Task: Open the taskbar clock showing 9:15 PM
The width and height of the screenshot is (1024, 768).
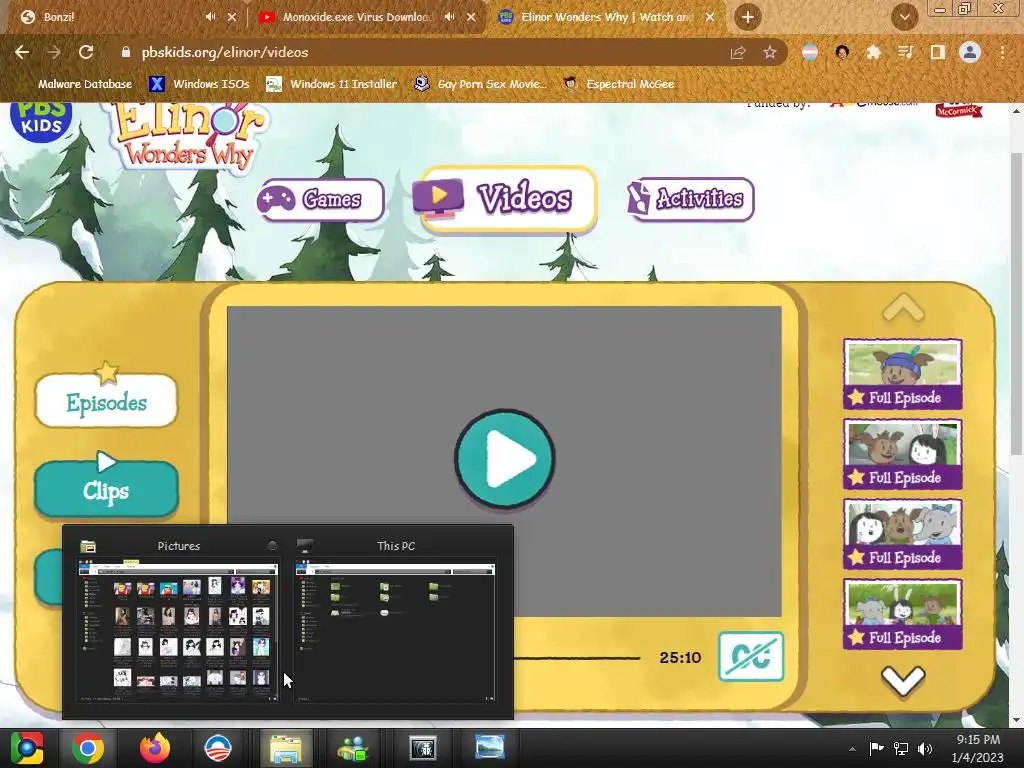Action: coord(978,748)
